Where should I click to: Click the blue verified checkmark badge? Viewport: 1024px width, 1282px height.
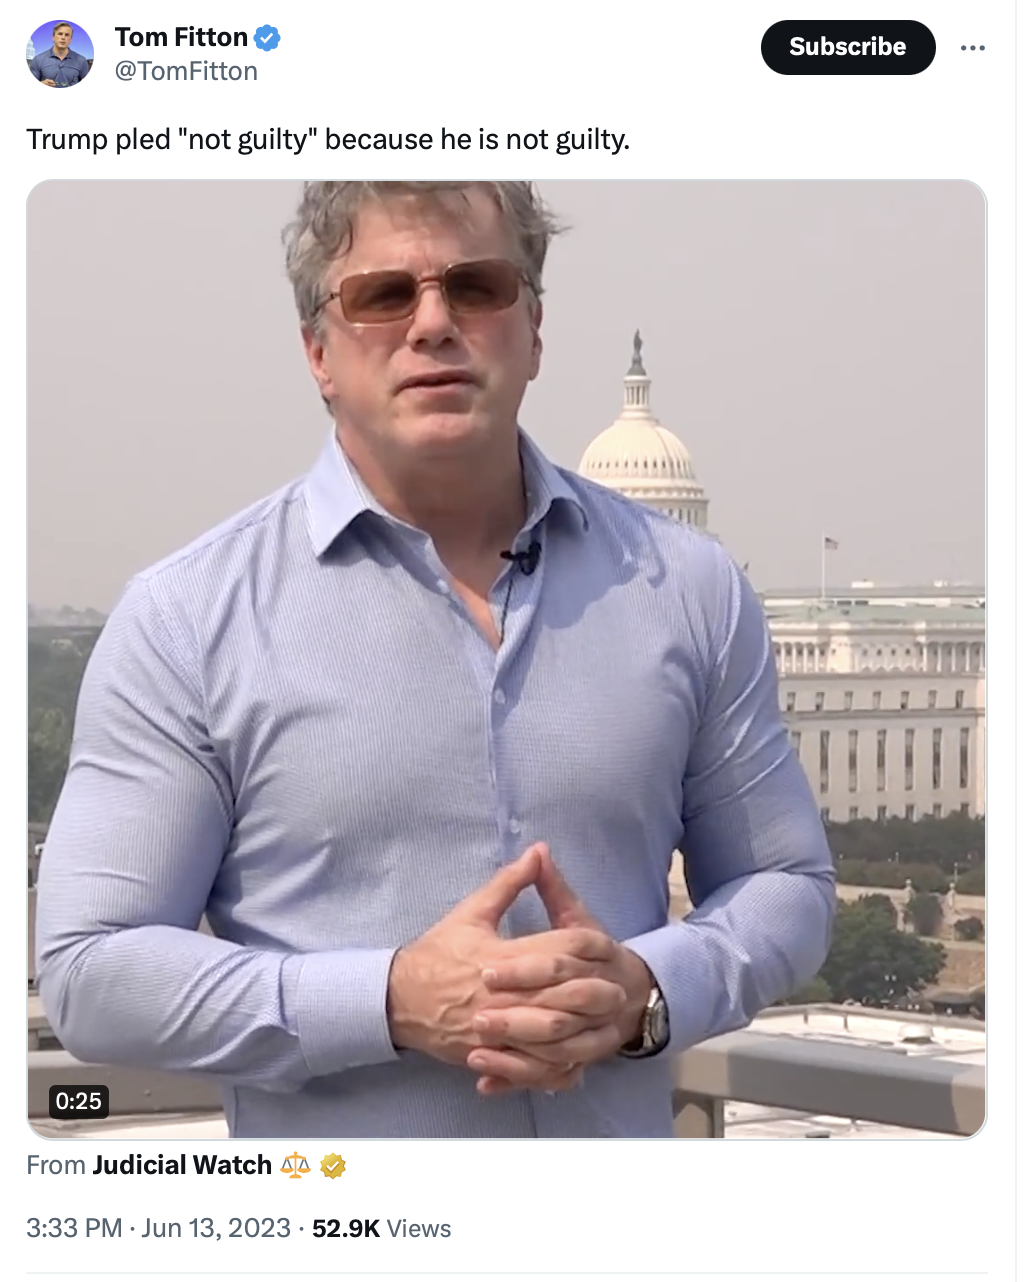tap(267, 38)
